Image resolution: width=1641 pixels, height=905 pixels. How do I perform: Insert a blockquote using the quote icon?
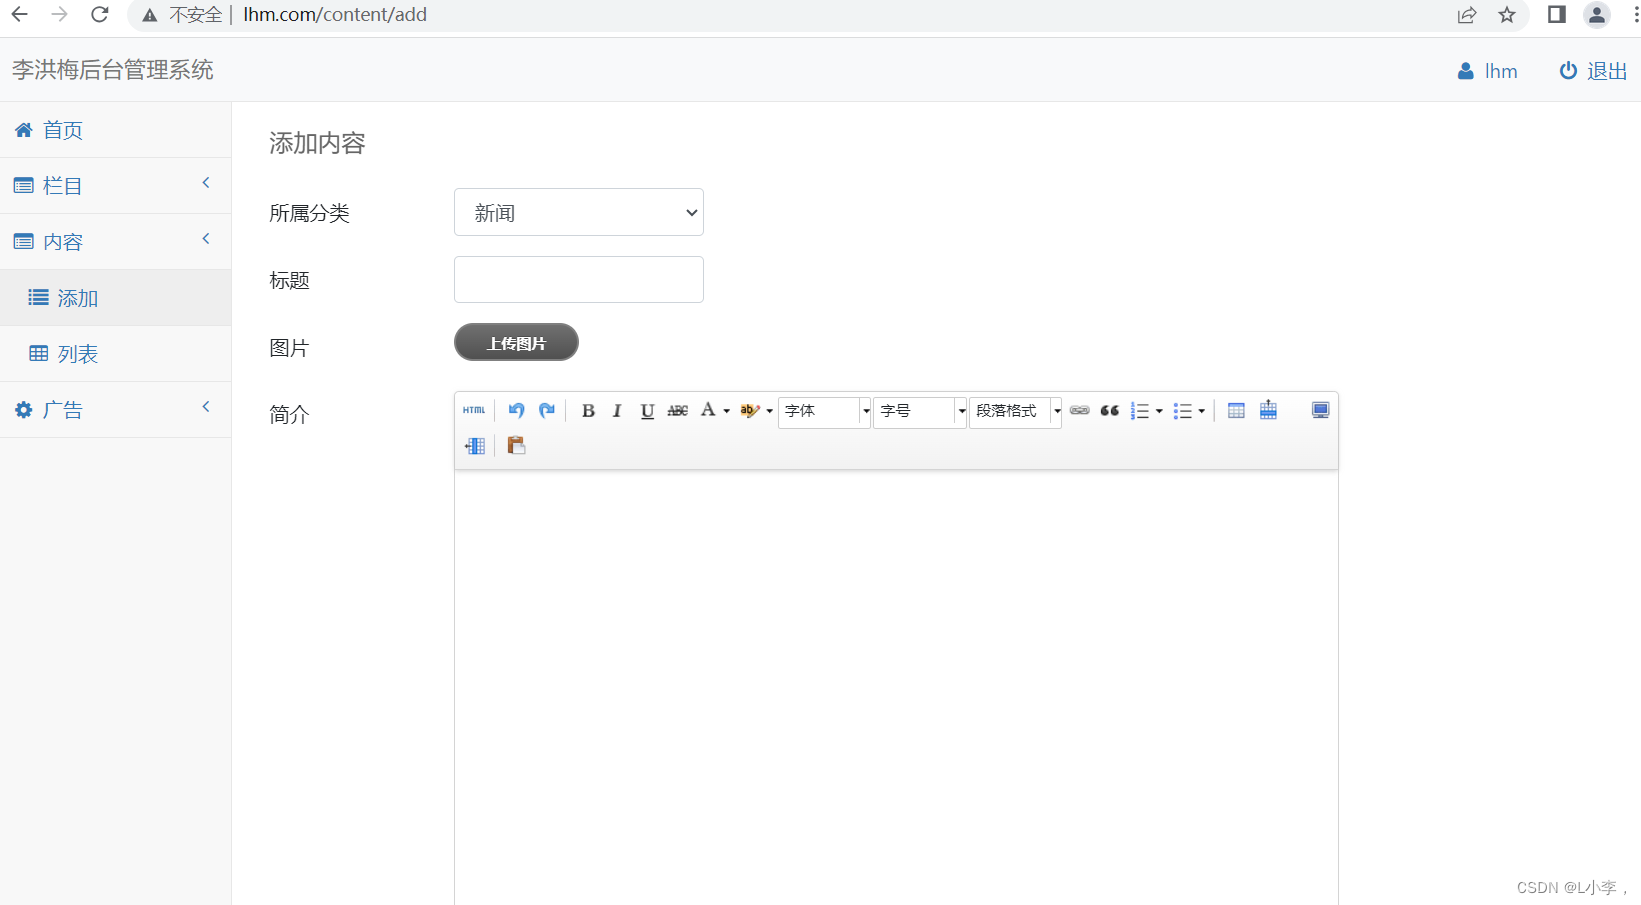pos(1109,410)
